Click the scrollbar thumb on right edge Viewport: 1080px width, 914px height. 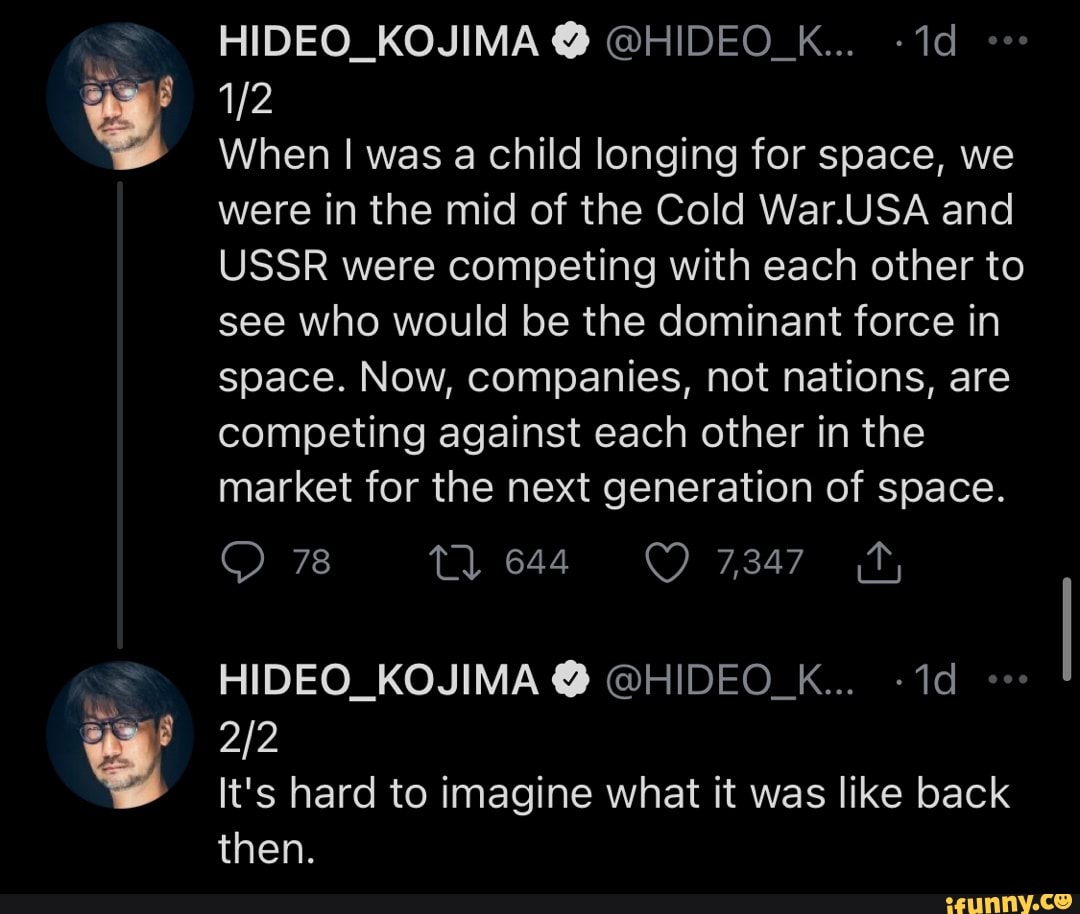click(1066, 630)
